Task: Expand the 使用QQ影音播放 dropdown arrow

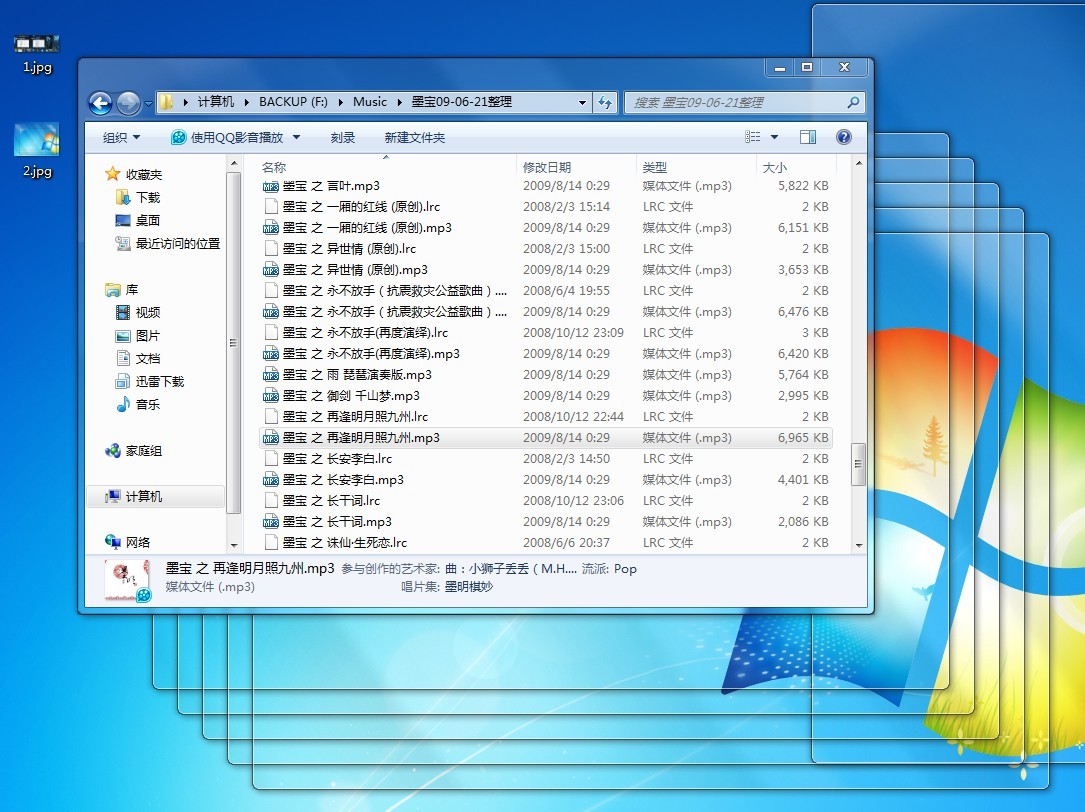Action: tap(297, 137)
